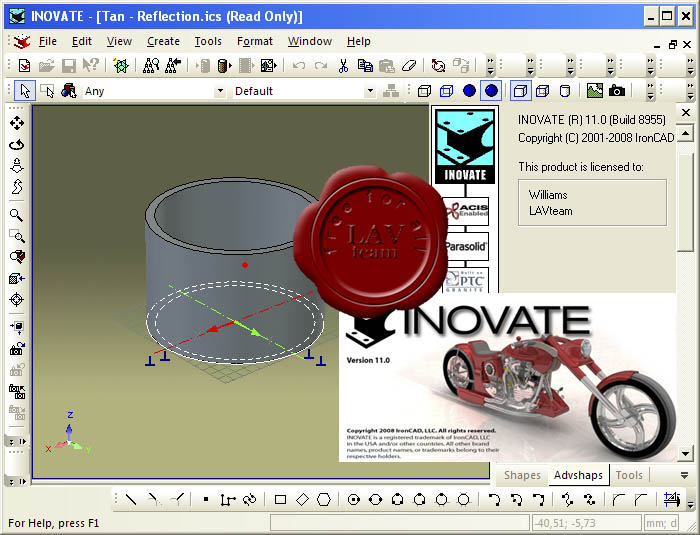The height and width of the screenshot is (535, 700).
Task: Enable black wireframe rendering mode
Action: (x=424, y=91)
